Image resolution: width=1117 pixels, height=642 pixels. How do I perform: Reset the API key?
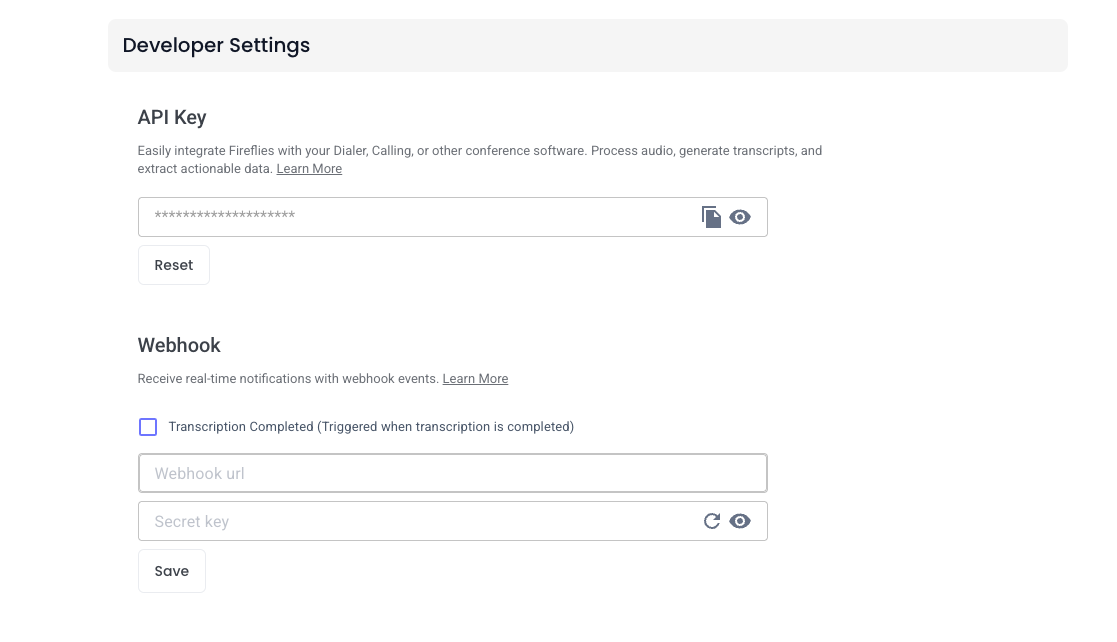tap(174, 265)
